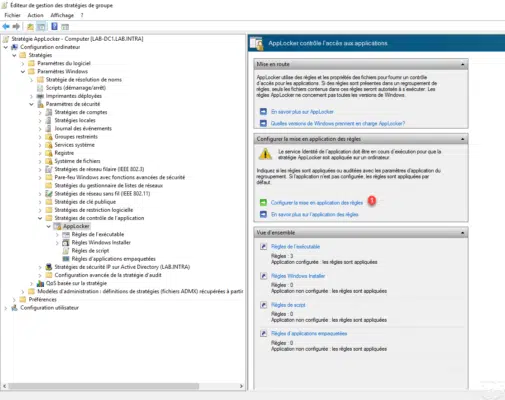Click the Stratégies de réseau sans fil icon
The width and height of the screenshot is (505, 400).
[49, 194]
